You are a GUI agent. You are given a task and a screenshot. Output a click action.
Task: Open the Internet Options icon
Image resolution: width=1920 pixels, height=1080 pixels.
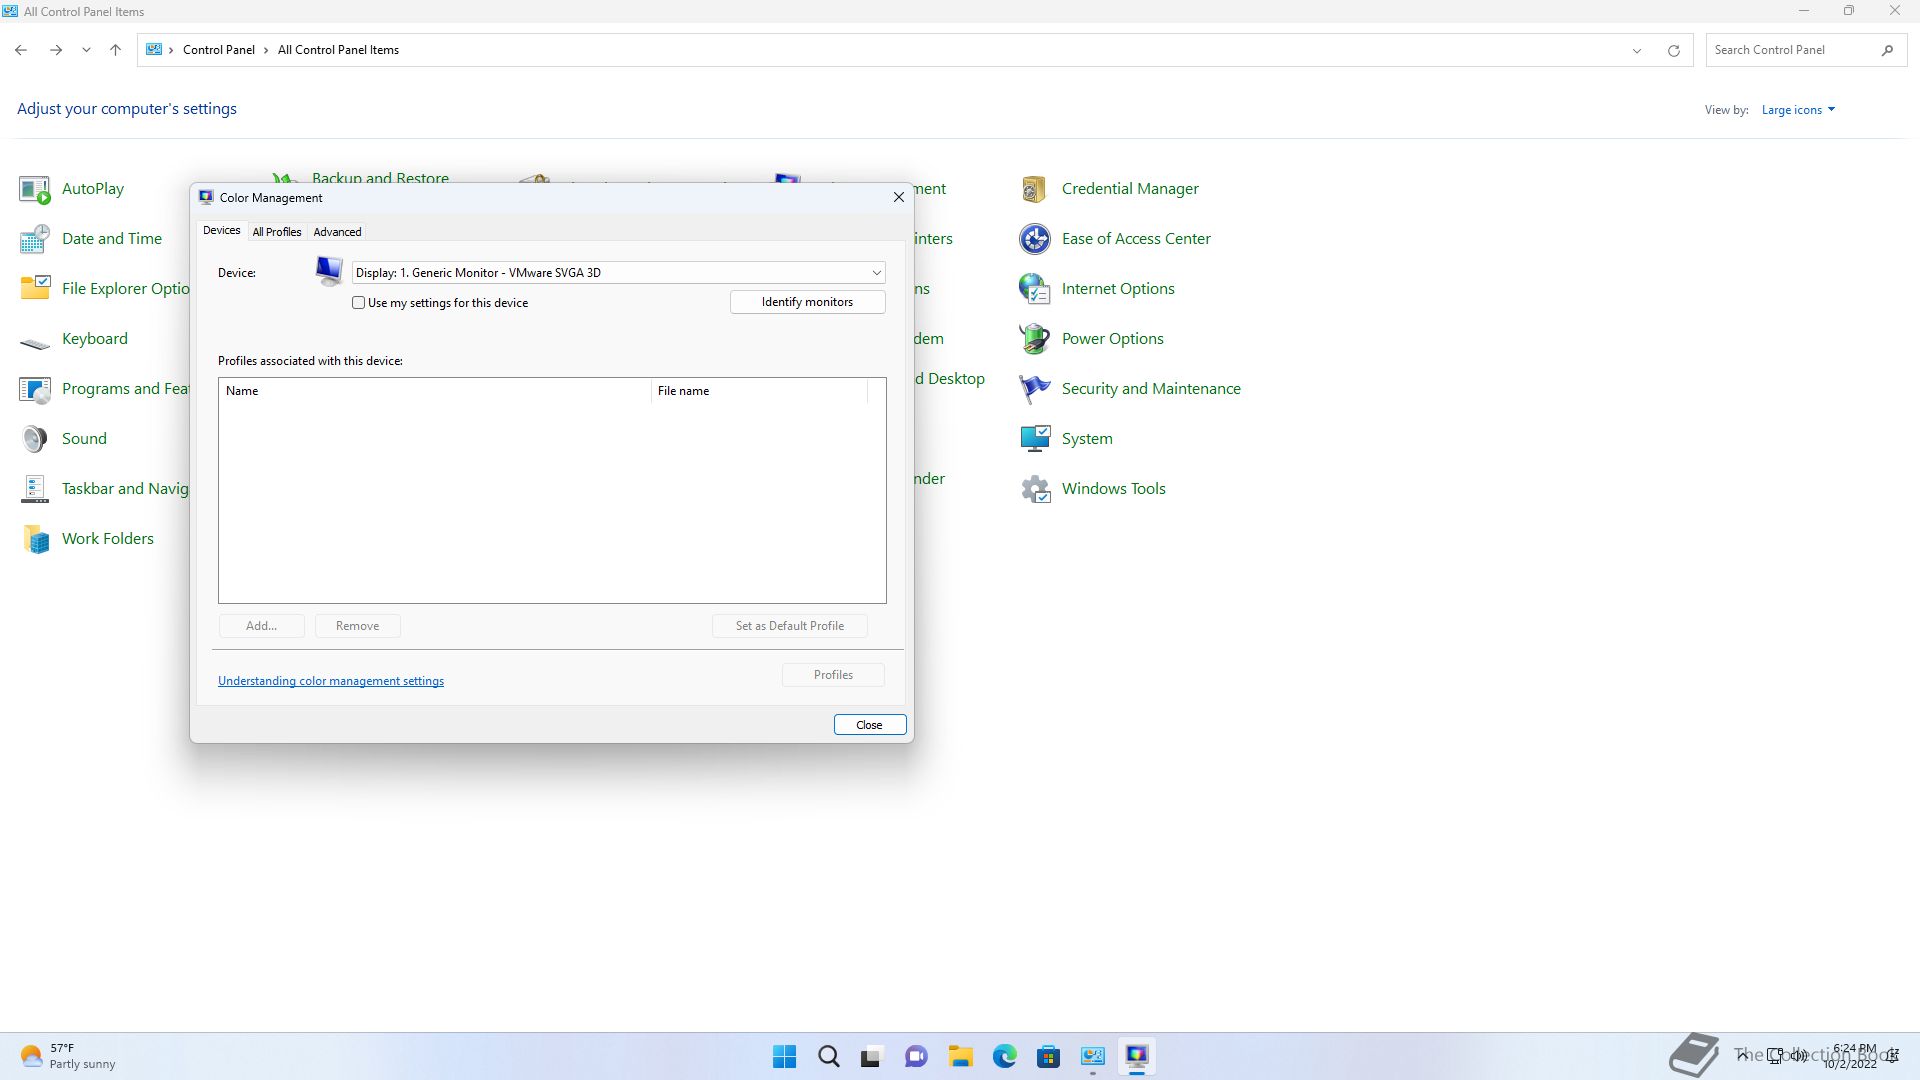click(1035, 289)
